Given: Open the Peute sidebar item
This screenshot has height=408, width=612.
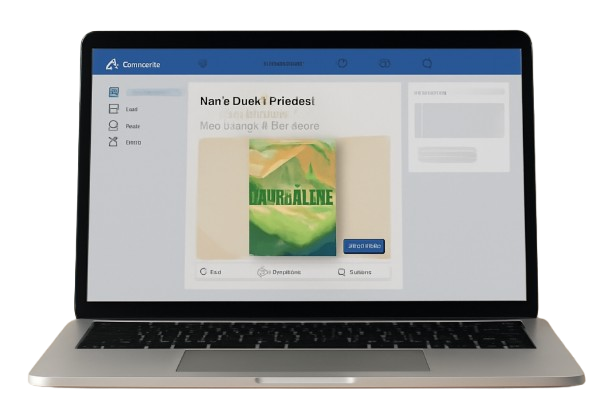Looking at the screenshot, I should point(132,126).
